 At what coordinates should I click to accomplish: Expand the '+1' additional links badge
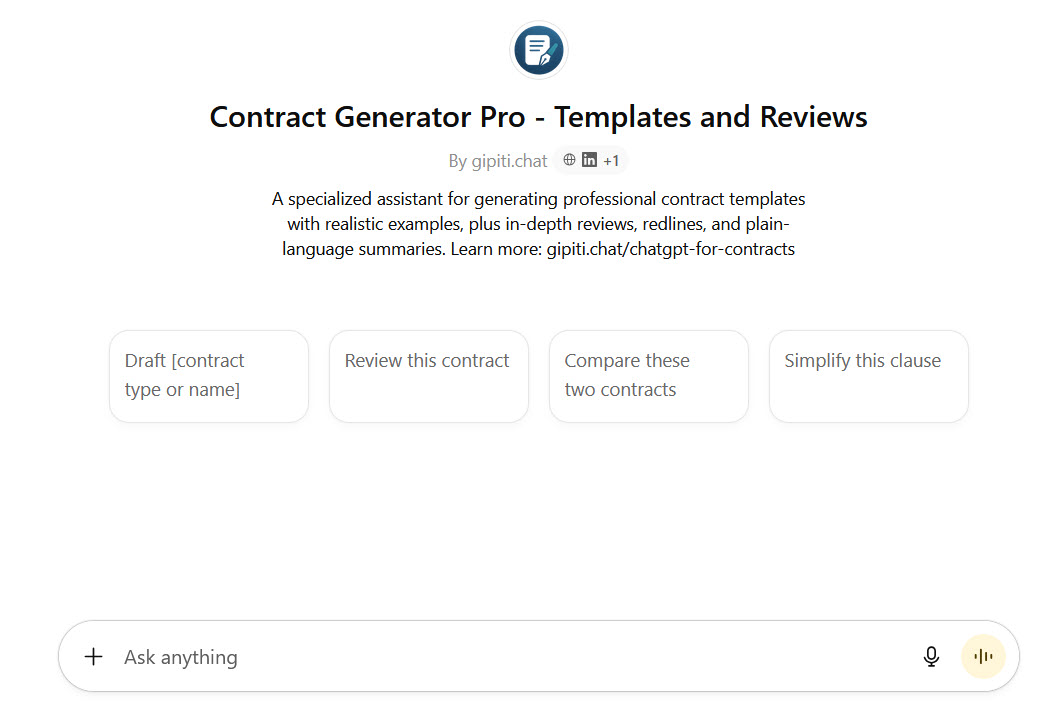click(611, 160)
